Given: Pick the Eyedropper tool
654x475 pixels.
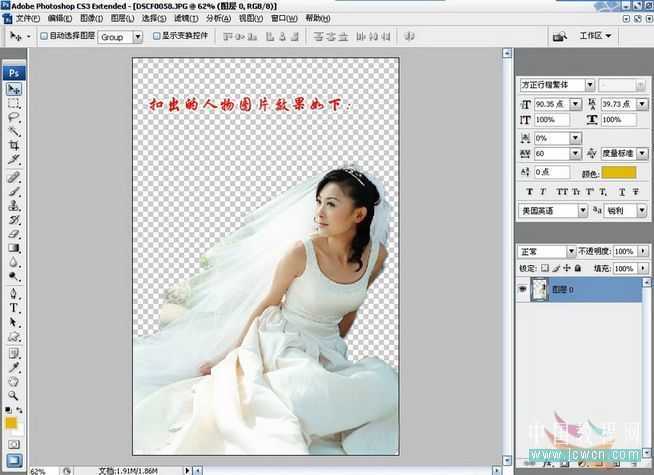Looking at the screenshot, I should tap(14, 367).
